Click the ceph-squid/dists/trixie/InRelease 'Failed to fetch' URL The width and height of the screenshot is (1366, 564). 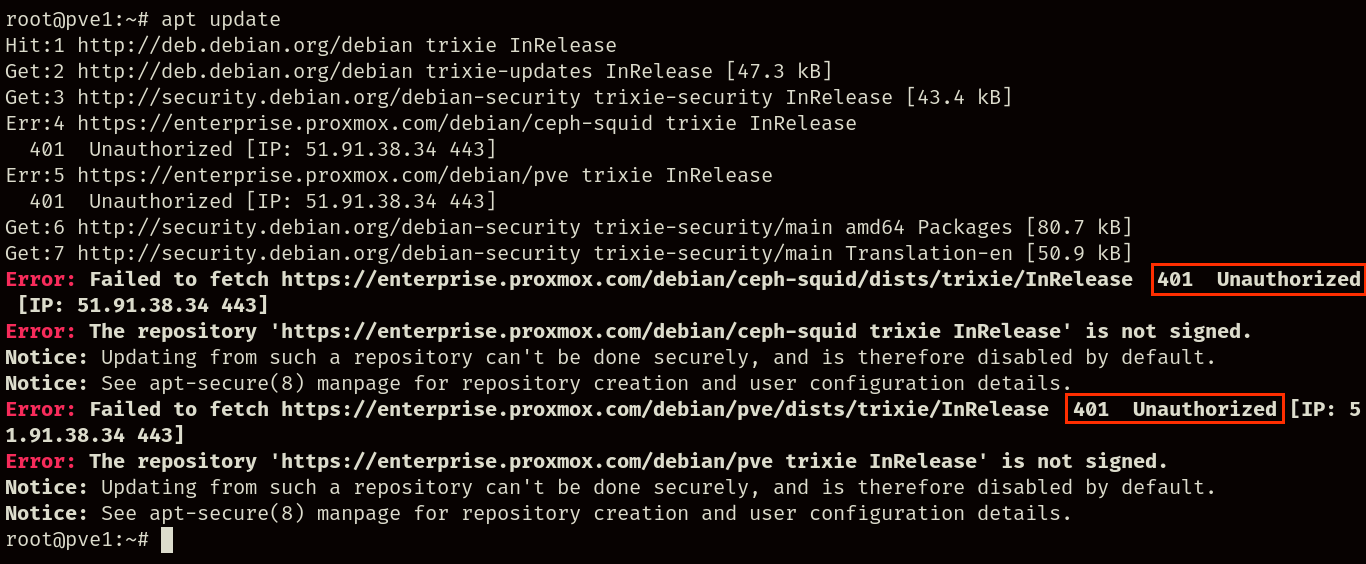pos(706,280)
